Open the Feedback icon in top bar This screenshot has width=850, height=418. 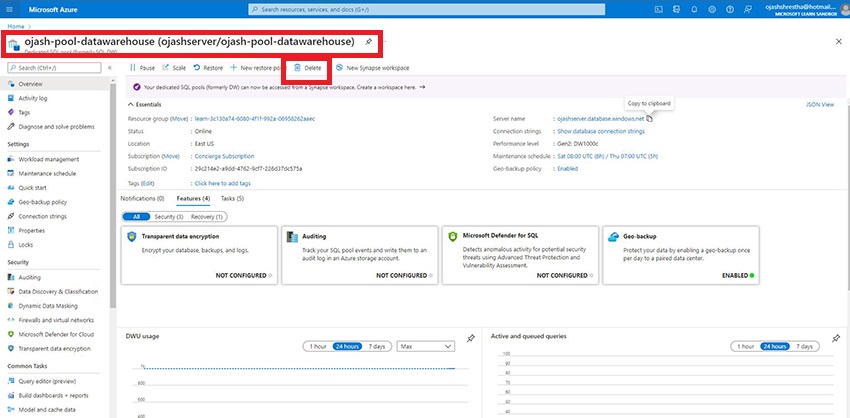pos(748,9)
